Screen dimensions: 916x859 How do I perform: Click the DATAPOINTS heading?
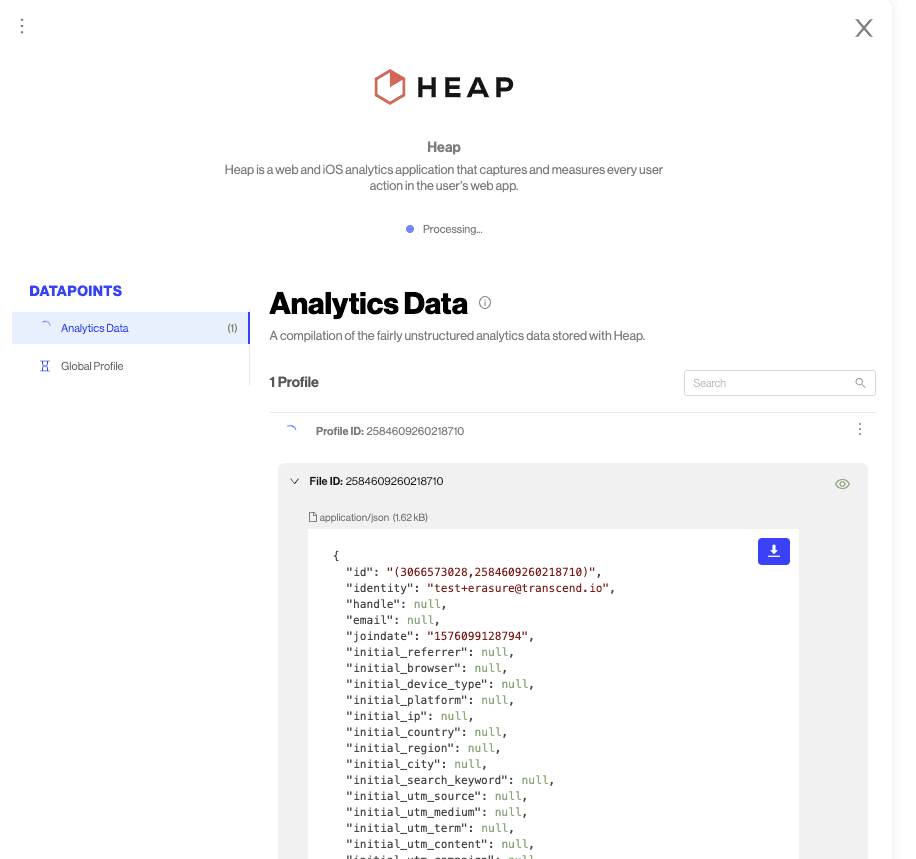coord(76,291)
